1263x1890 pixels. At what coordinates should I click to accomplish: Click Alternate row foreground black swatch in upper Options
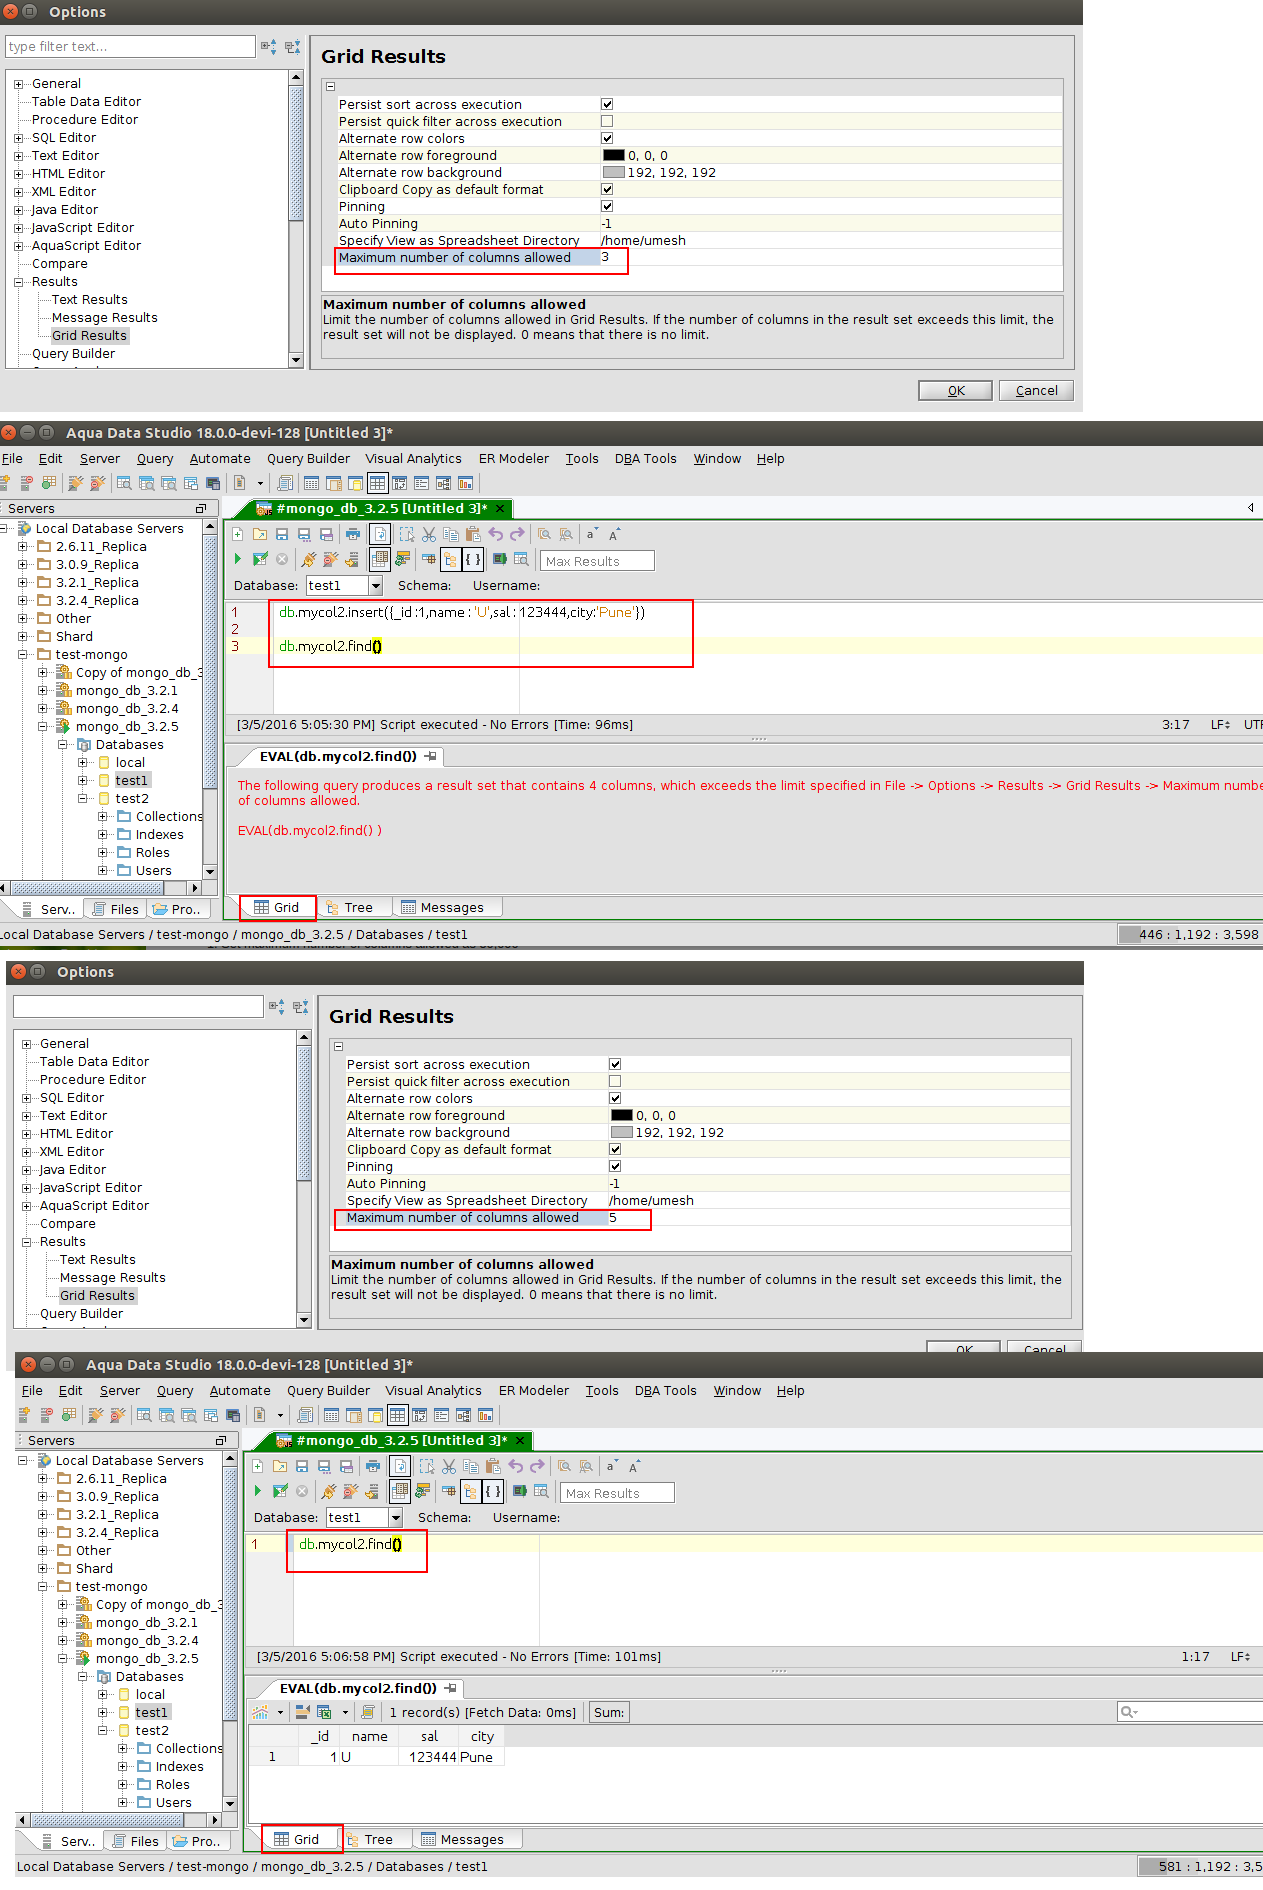click(x=614, y=156)
